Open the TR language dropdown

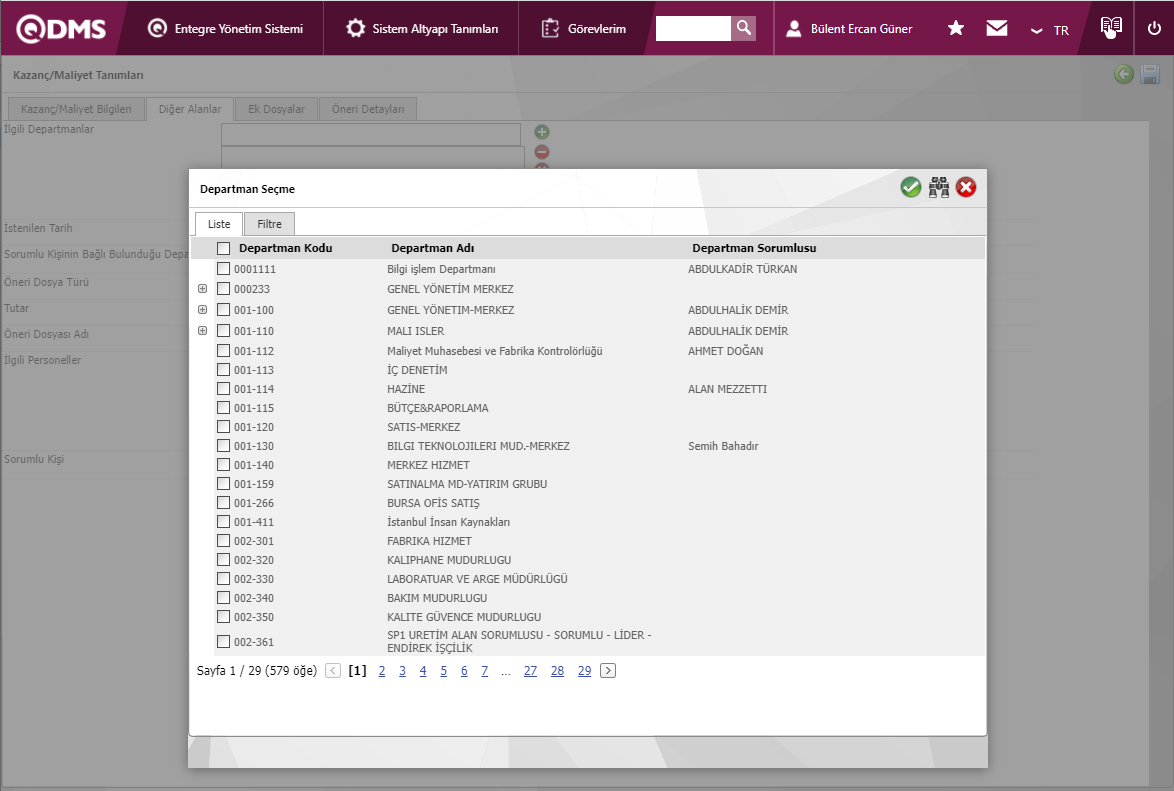pyautogui.click(x=1050, y=30)
